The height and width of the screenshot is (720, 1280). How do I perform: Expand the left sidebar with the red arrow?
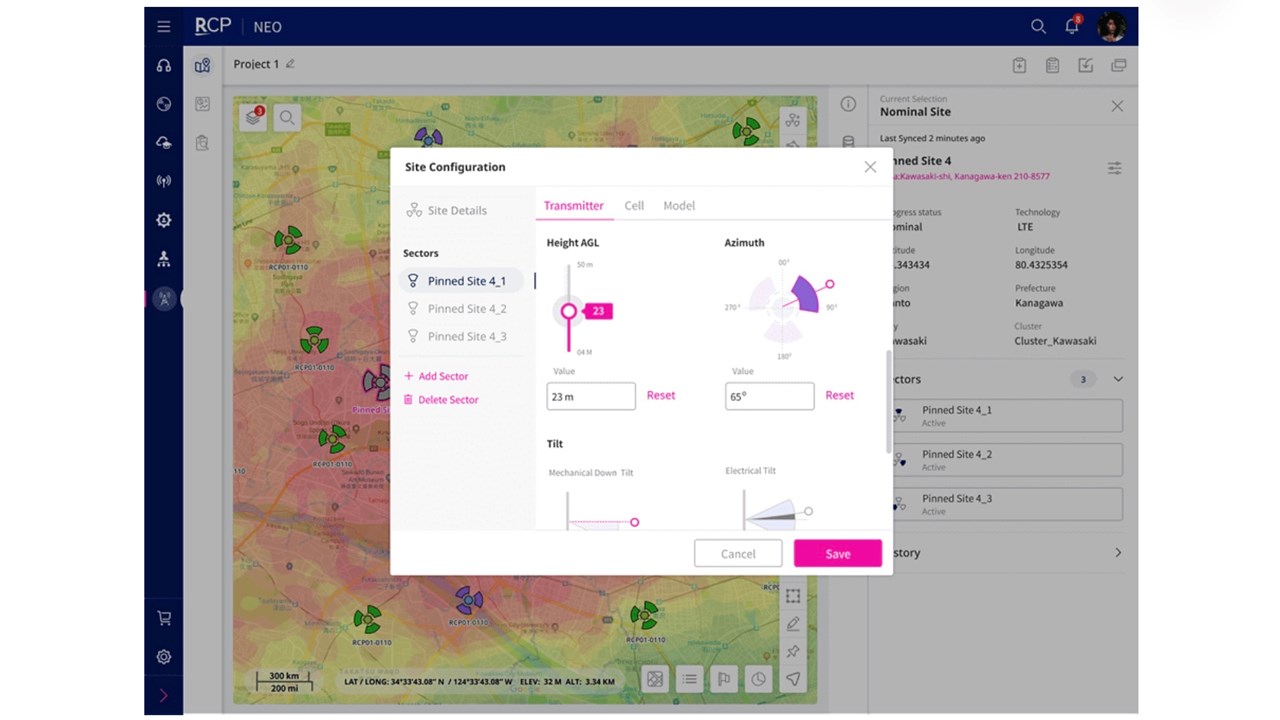coord(164,695)
